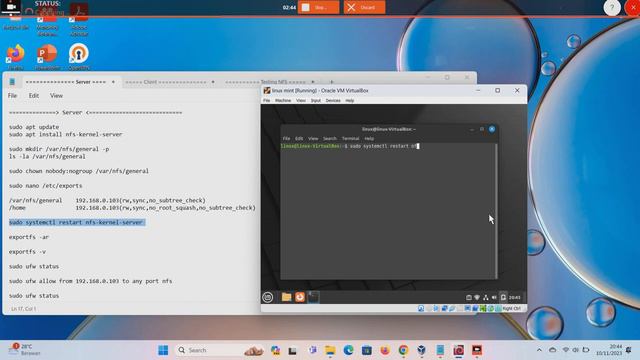Click highlighted 'sudo systemctl restart nfs-kernel-server' line

click(76, 222)
